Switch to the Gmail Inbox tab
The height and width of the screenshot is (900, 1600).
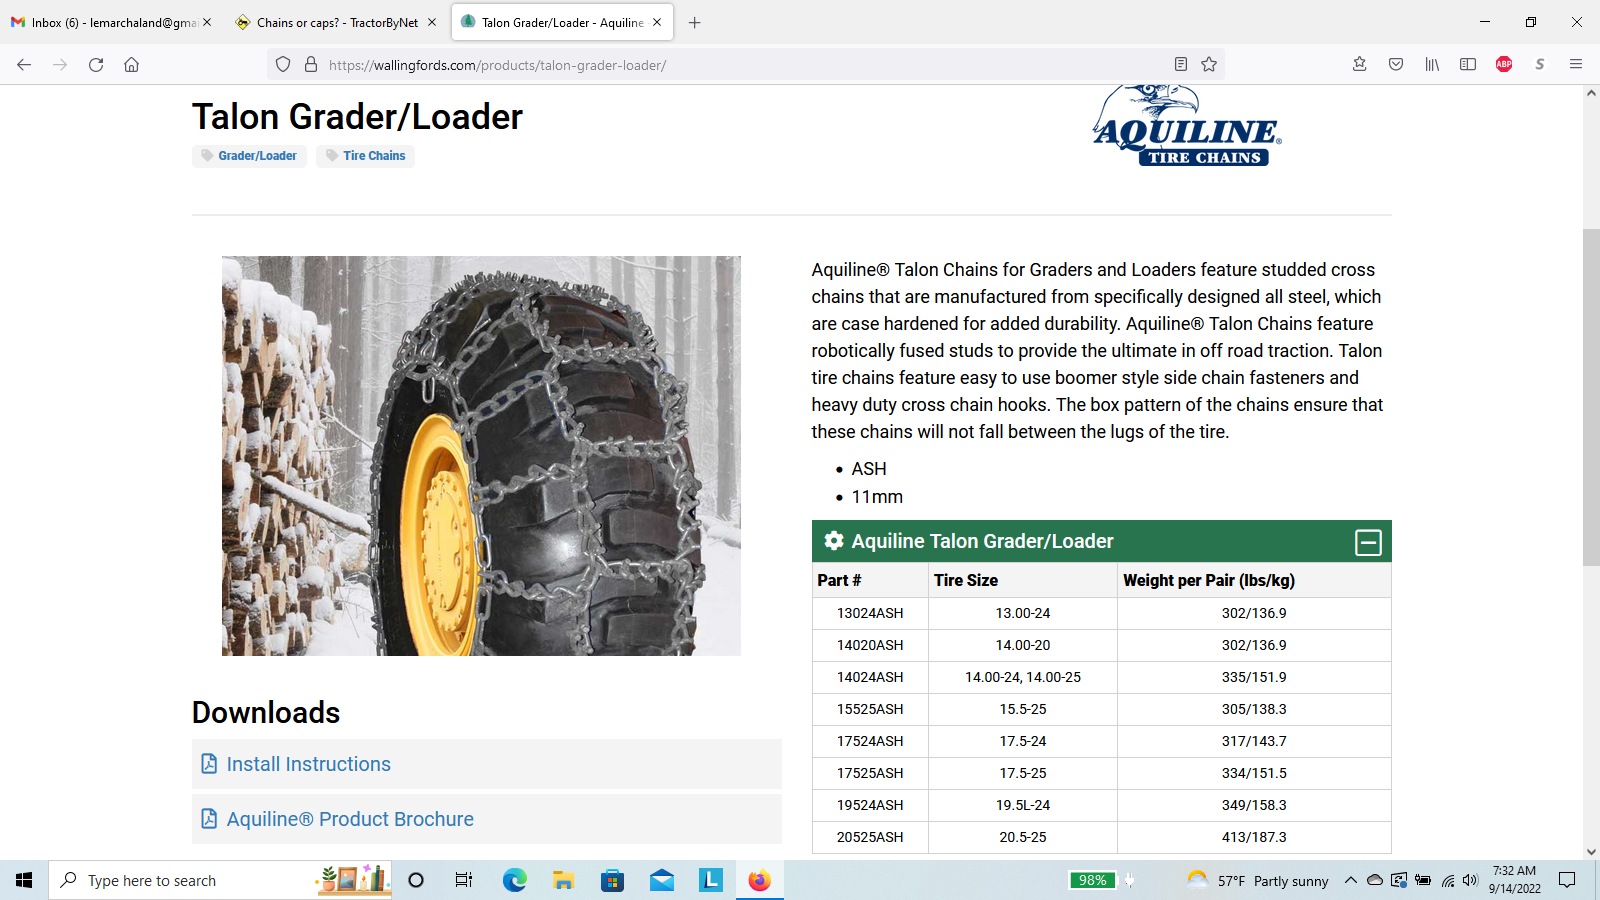point(112,22)
